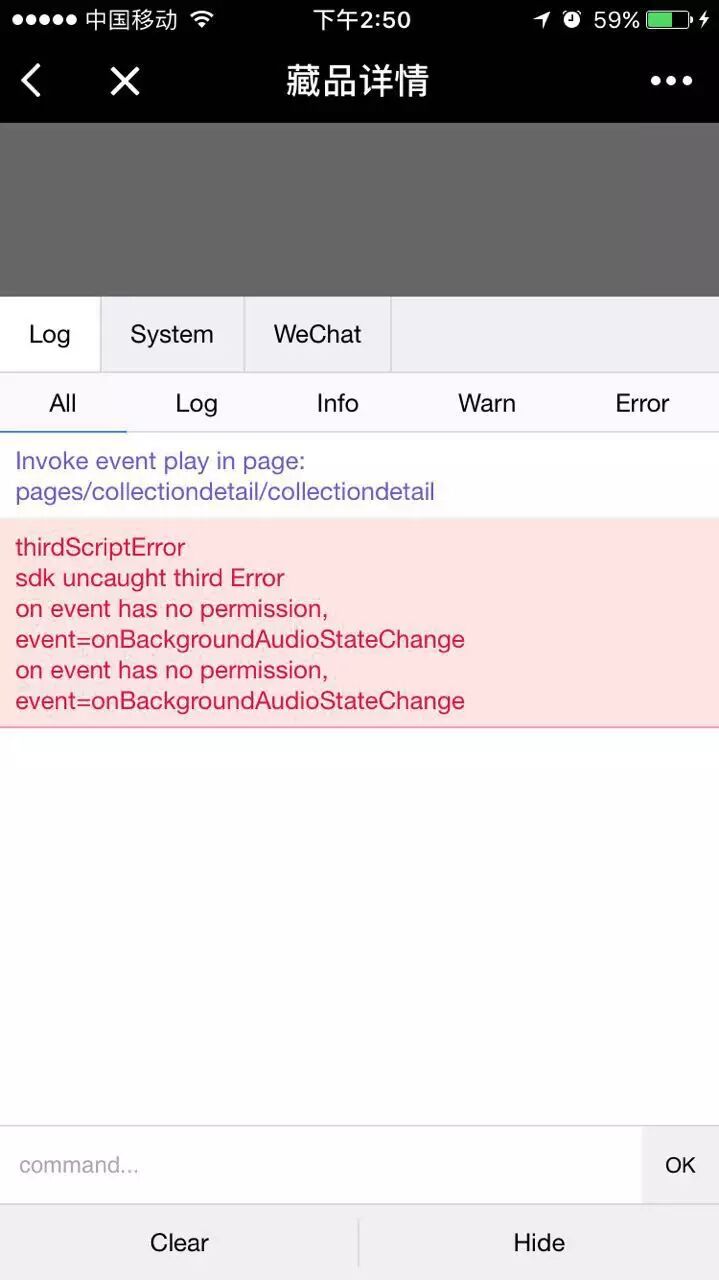The height and width of the screenshot is (1280, 719).
Task: Tap the Wi-Fi status icon
Action: (x=202, y=19)
